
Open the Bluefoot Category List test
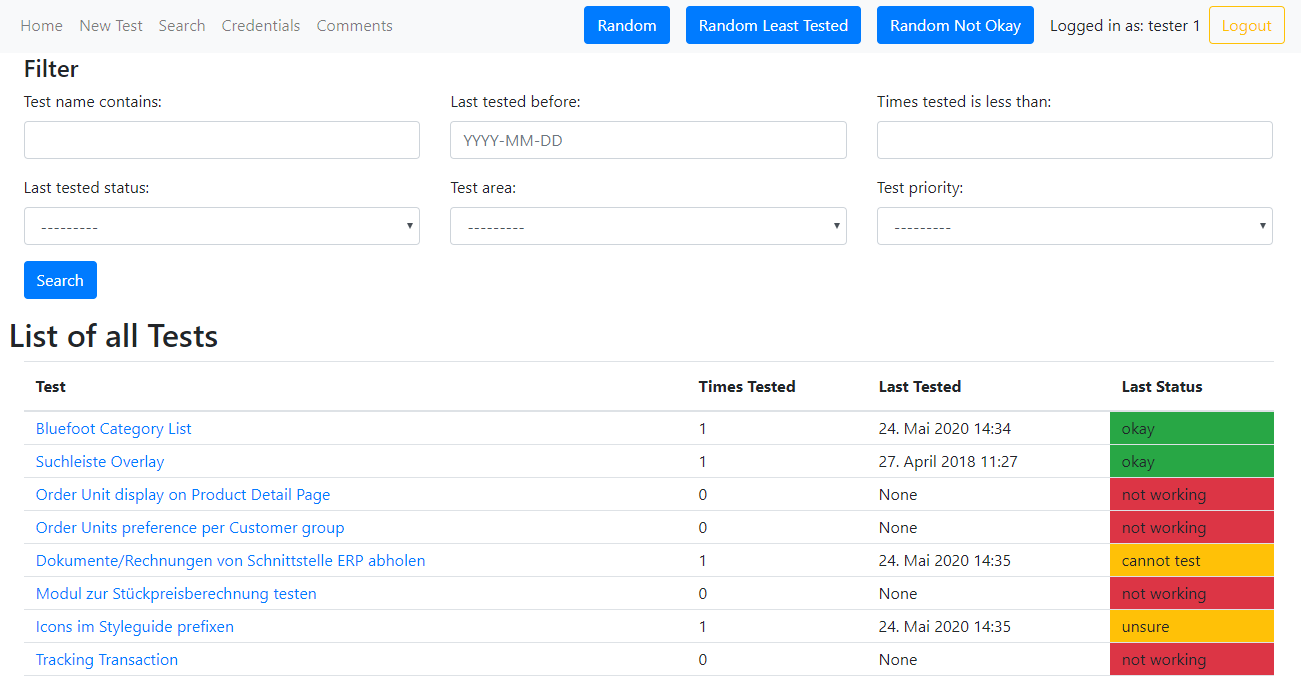click(x=113, y=429)
